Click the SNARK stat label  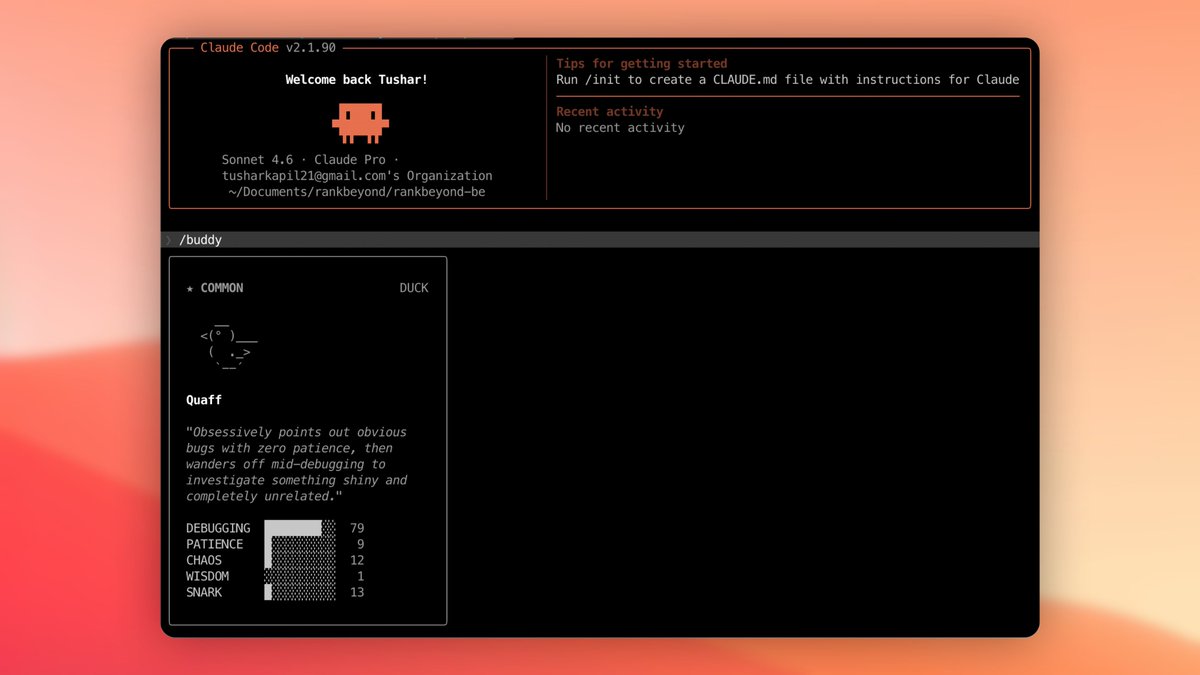204,592
